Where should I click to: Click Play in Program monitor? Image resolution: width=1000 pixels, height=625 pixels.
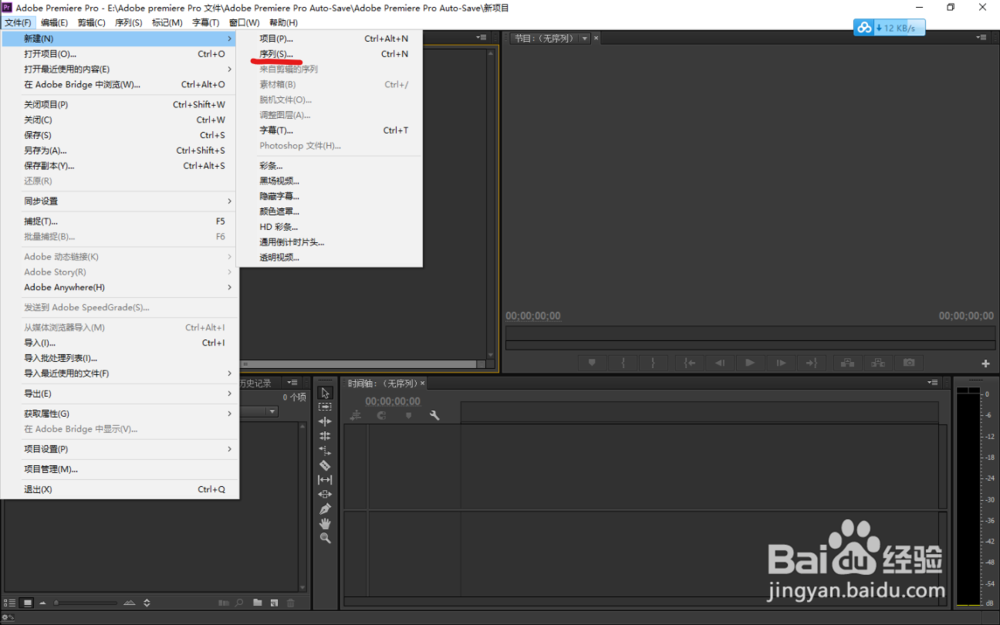tap(750, 363)
